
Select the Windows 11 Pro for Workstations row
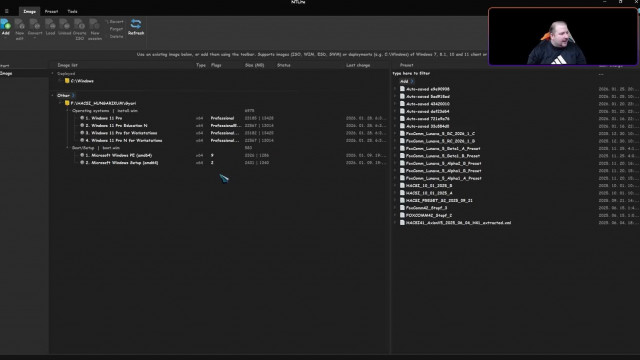pyautogui.click(x=121, y=133)
